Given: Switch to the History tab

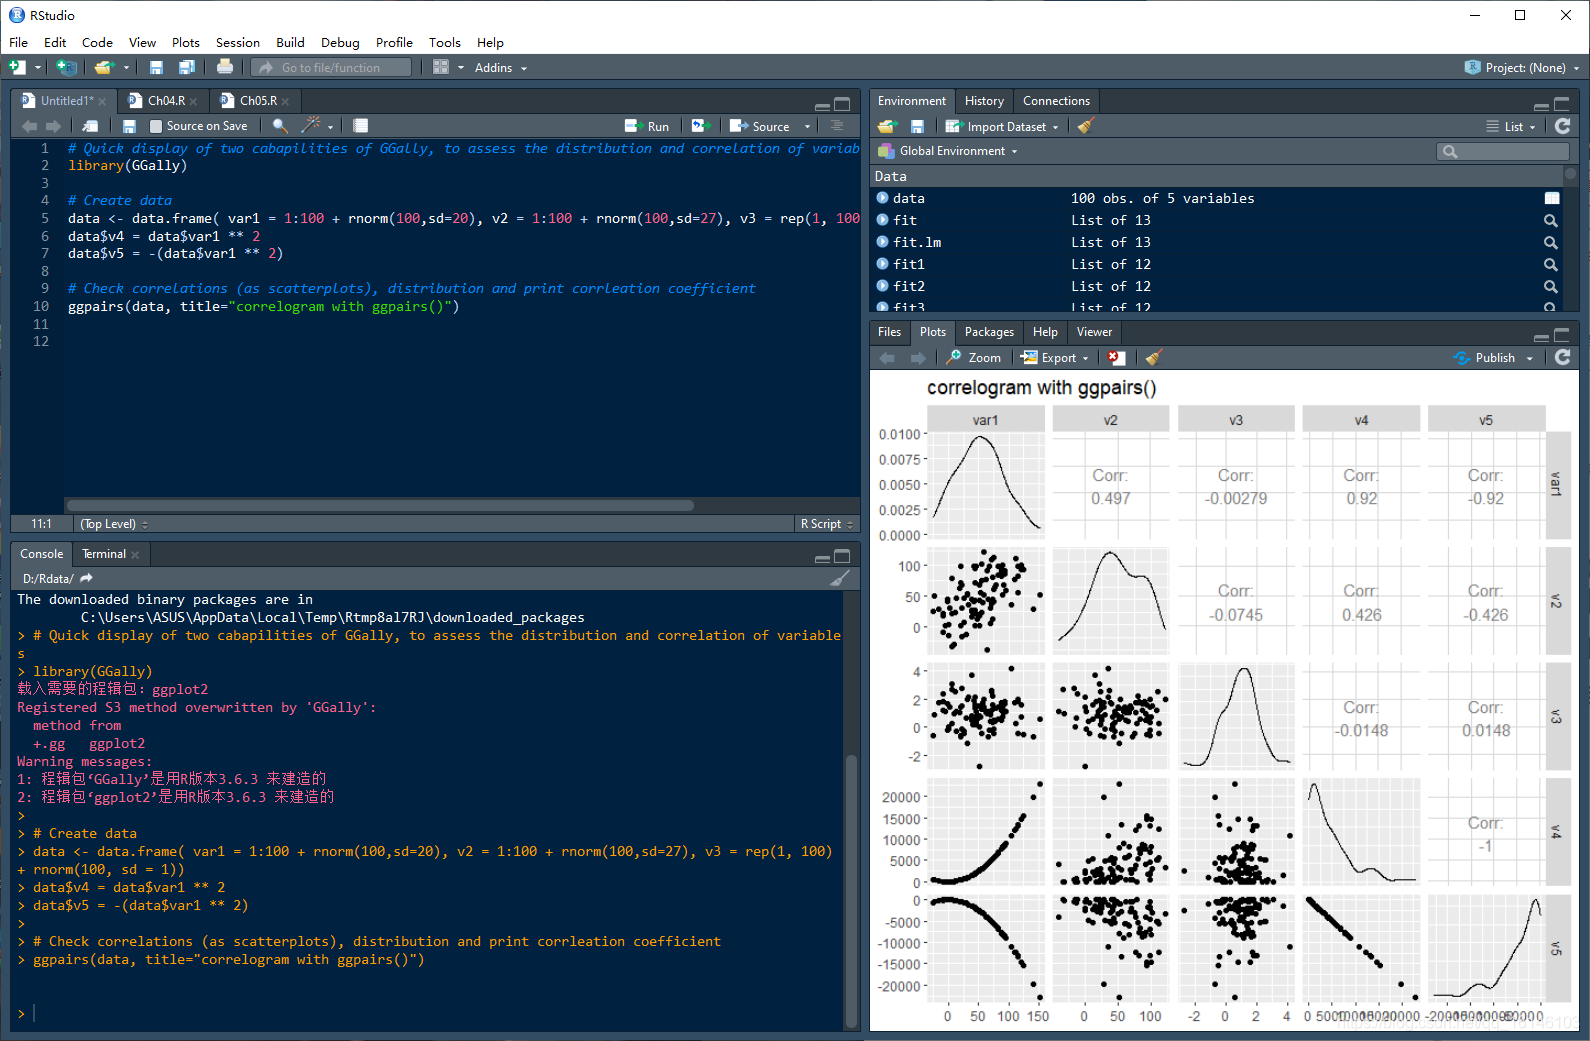Looking at the screenshot, I should [984, 101].
